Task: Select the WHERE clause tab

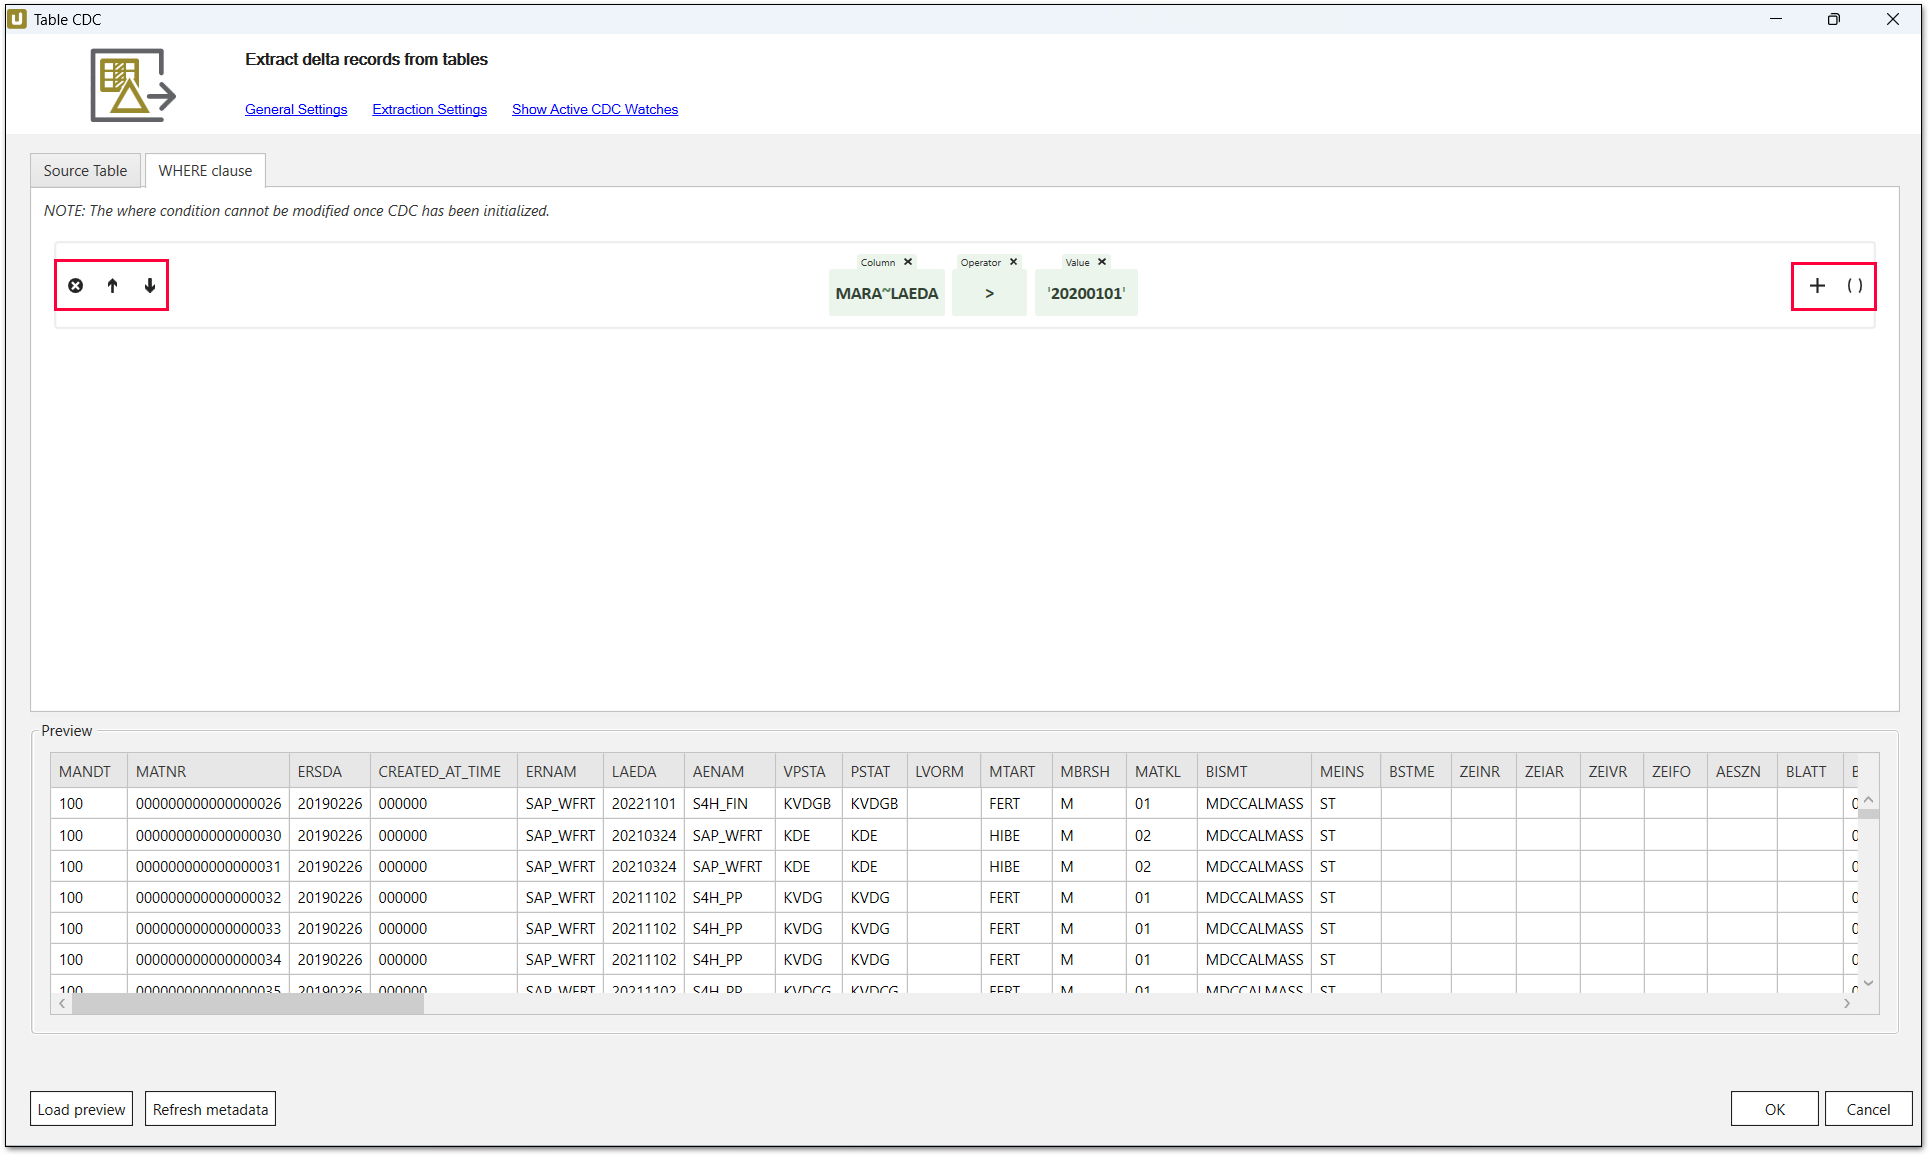Action: [x=205, y=171]
